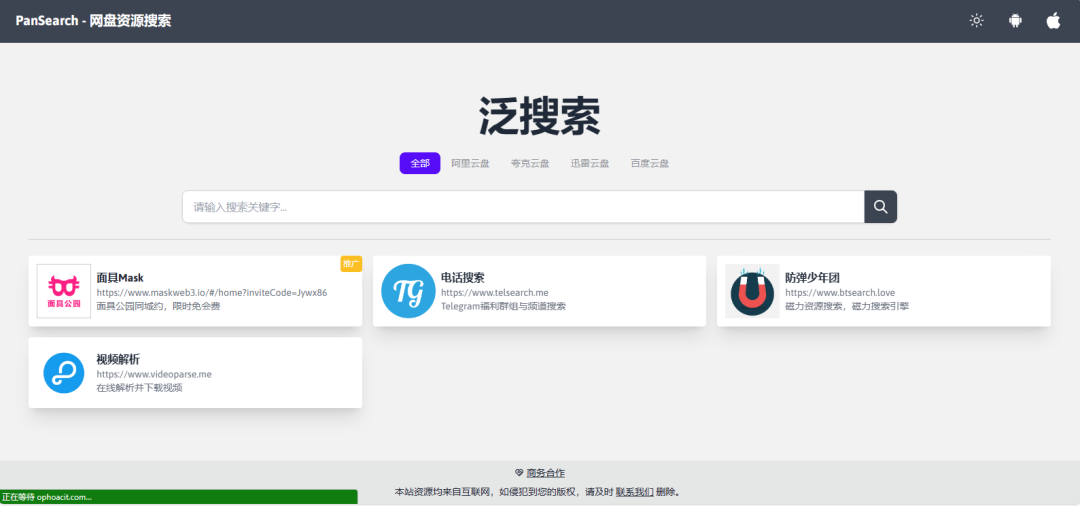Click the blue TG logo of 电话搜索
The image size is (1080, 506).
(x=408, y=291)
